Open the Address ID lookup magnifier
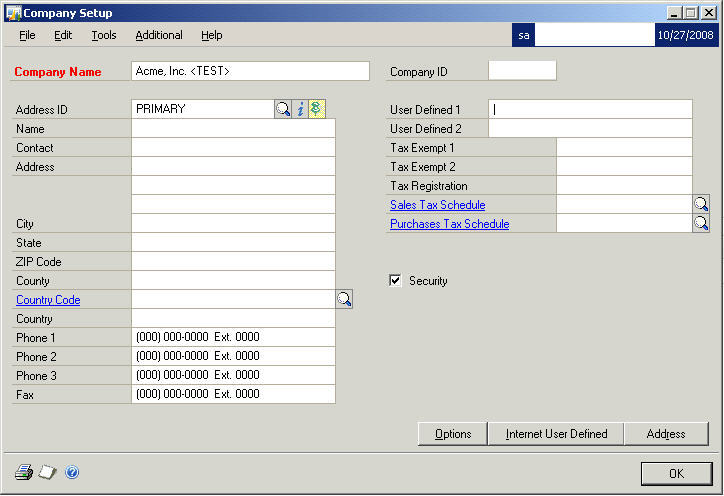This screenshot has width=724, height=496. click(x=283, y=109)
